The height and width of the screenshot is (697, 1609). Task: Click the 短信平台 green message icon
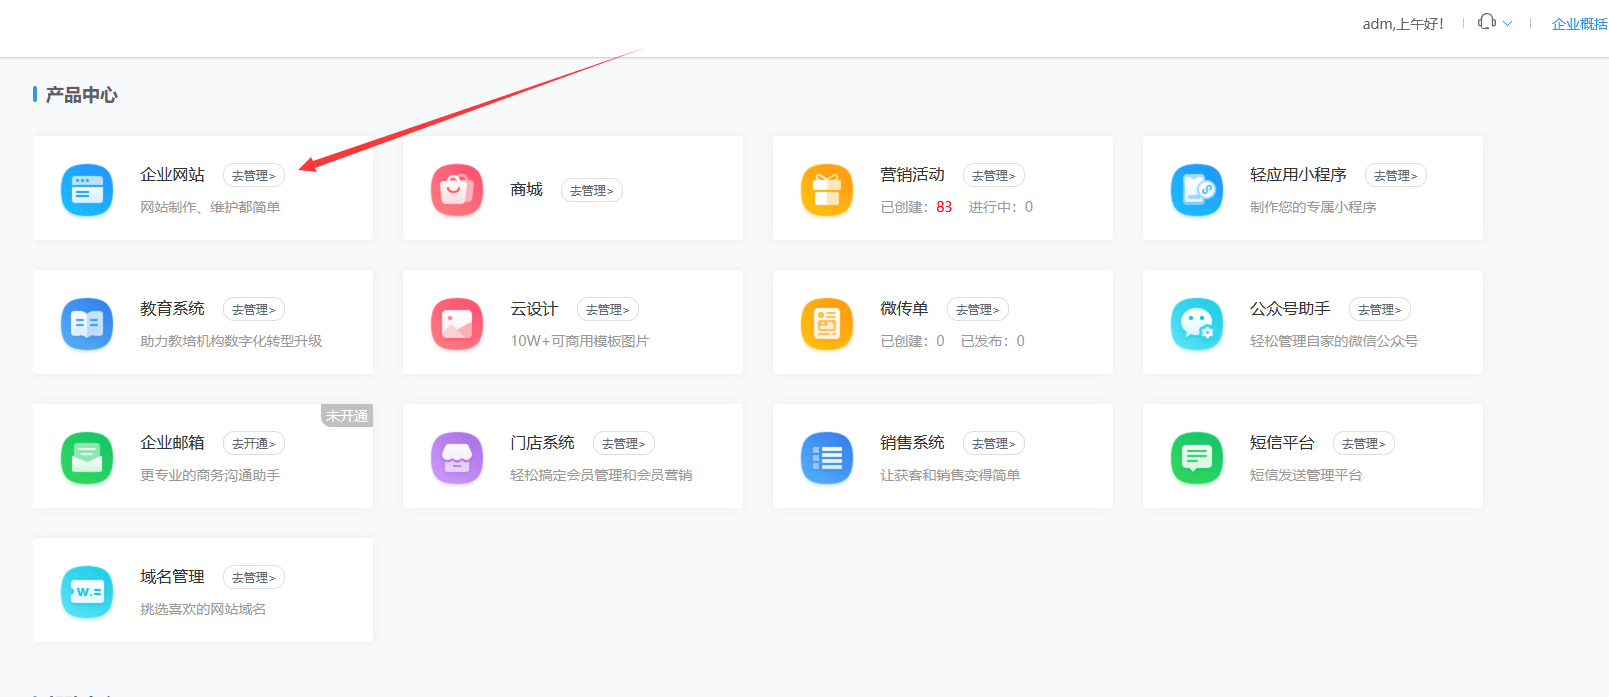click(x=1197, y=458)
